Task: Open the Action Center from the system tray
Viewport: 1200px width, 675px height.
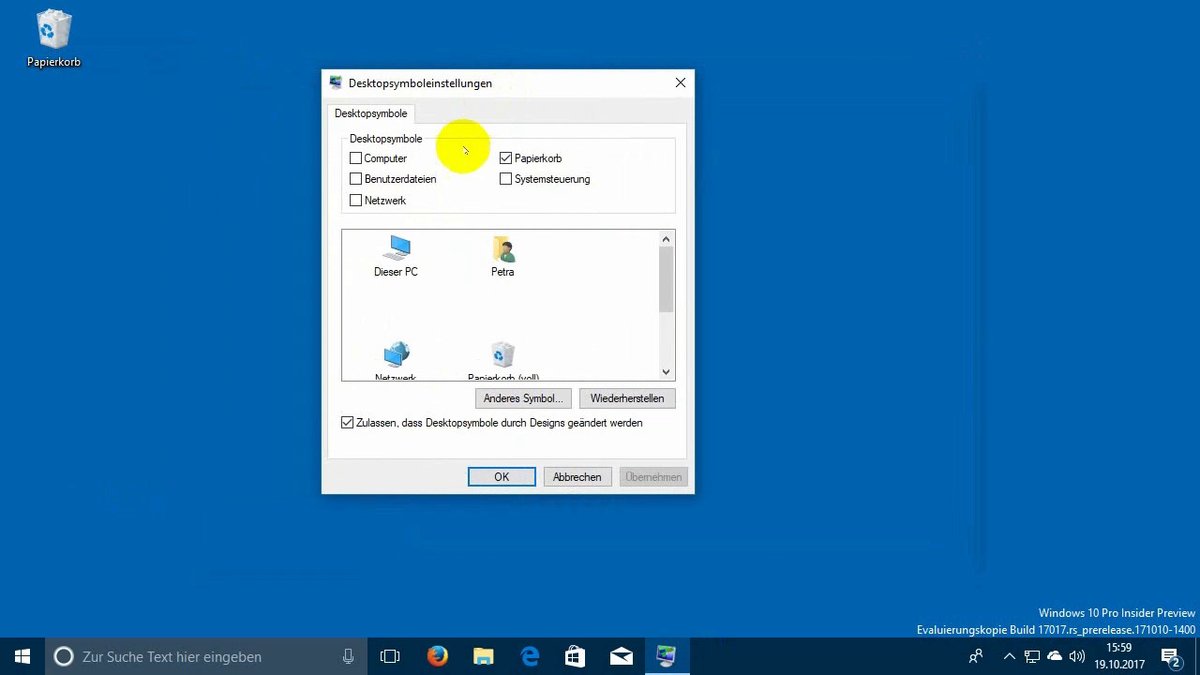Action: 1170,656
